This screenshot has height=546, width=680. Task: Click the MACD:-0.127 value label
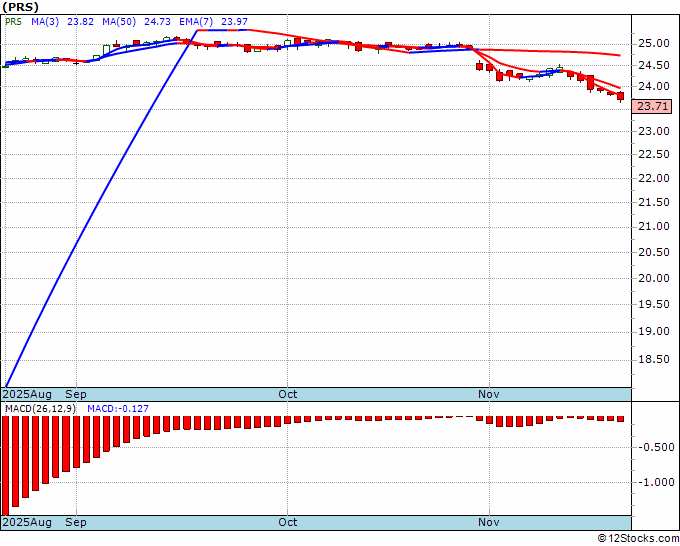[118, 409]
